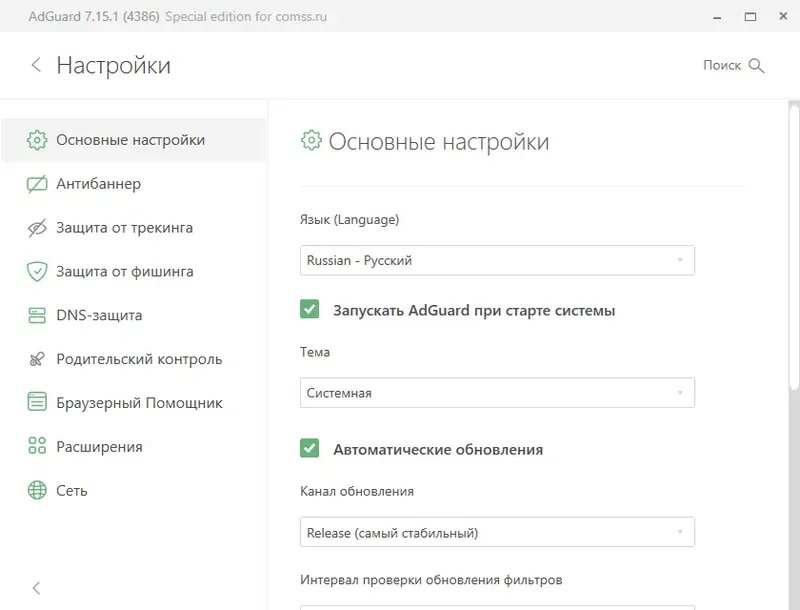Collapse the sidebar with the bottom chevron
800x610 pixels.
36,588
